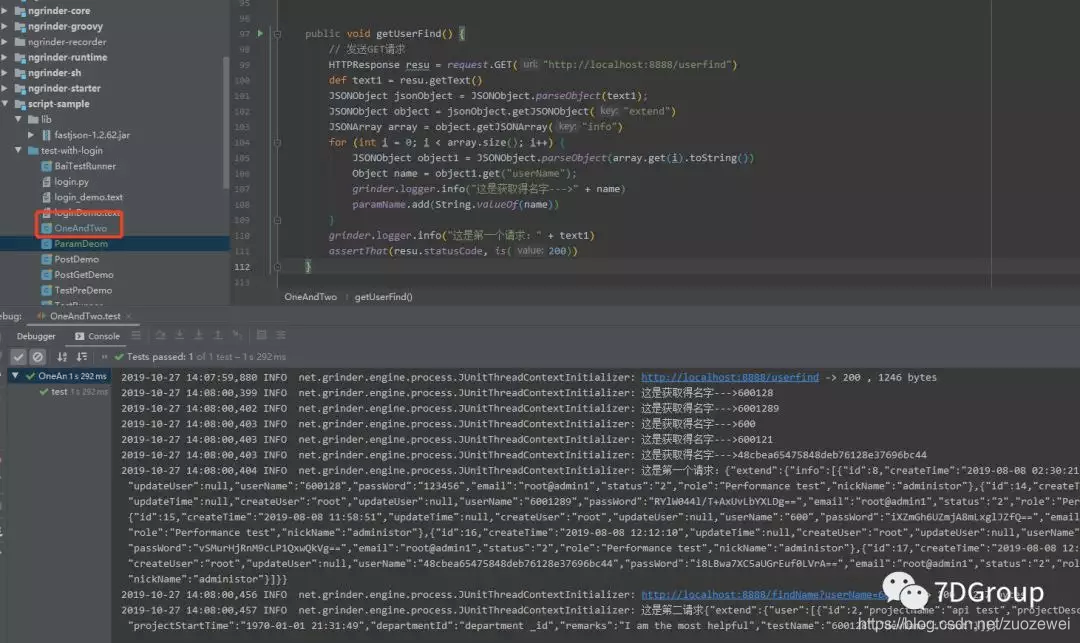Toggle the Show Ignored tests button
1080x643 pixels.
tap(38, 357)
